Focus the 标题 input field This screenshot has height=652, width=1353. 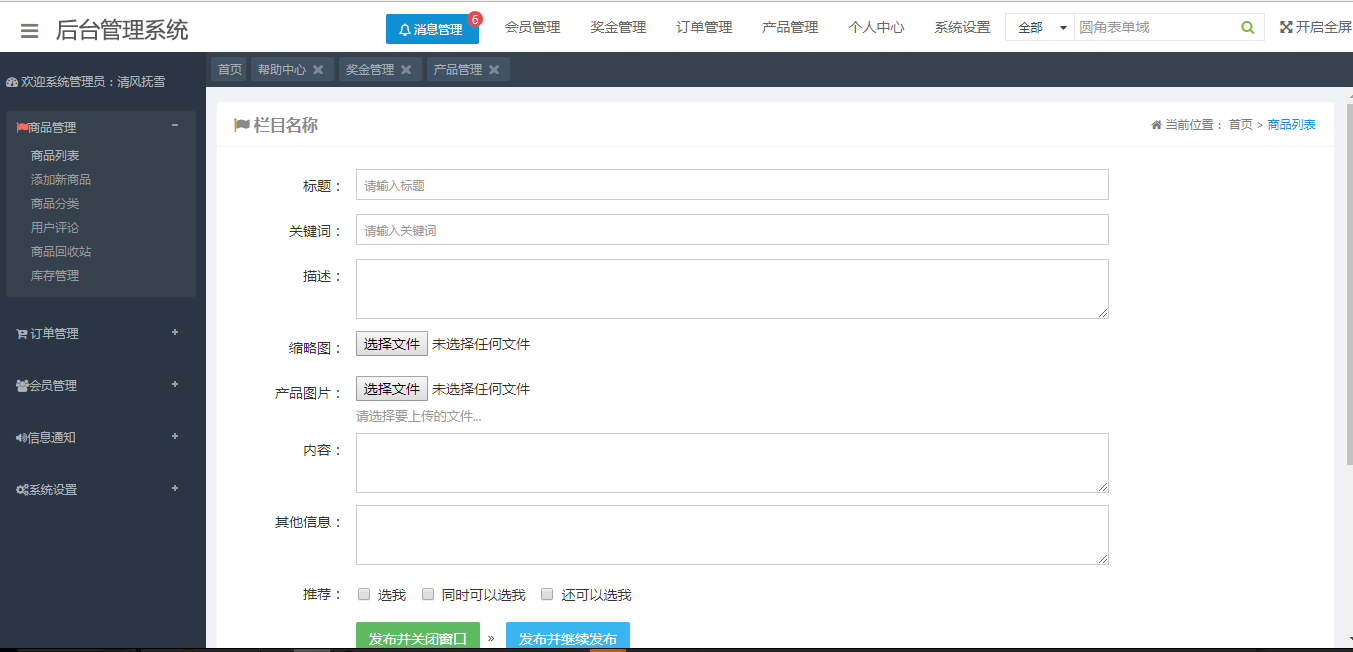732,185
